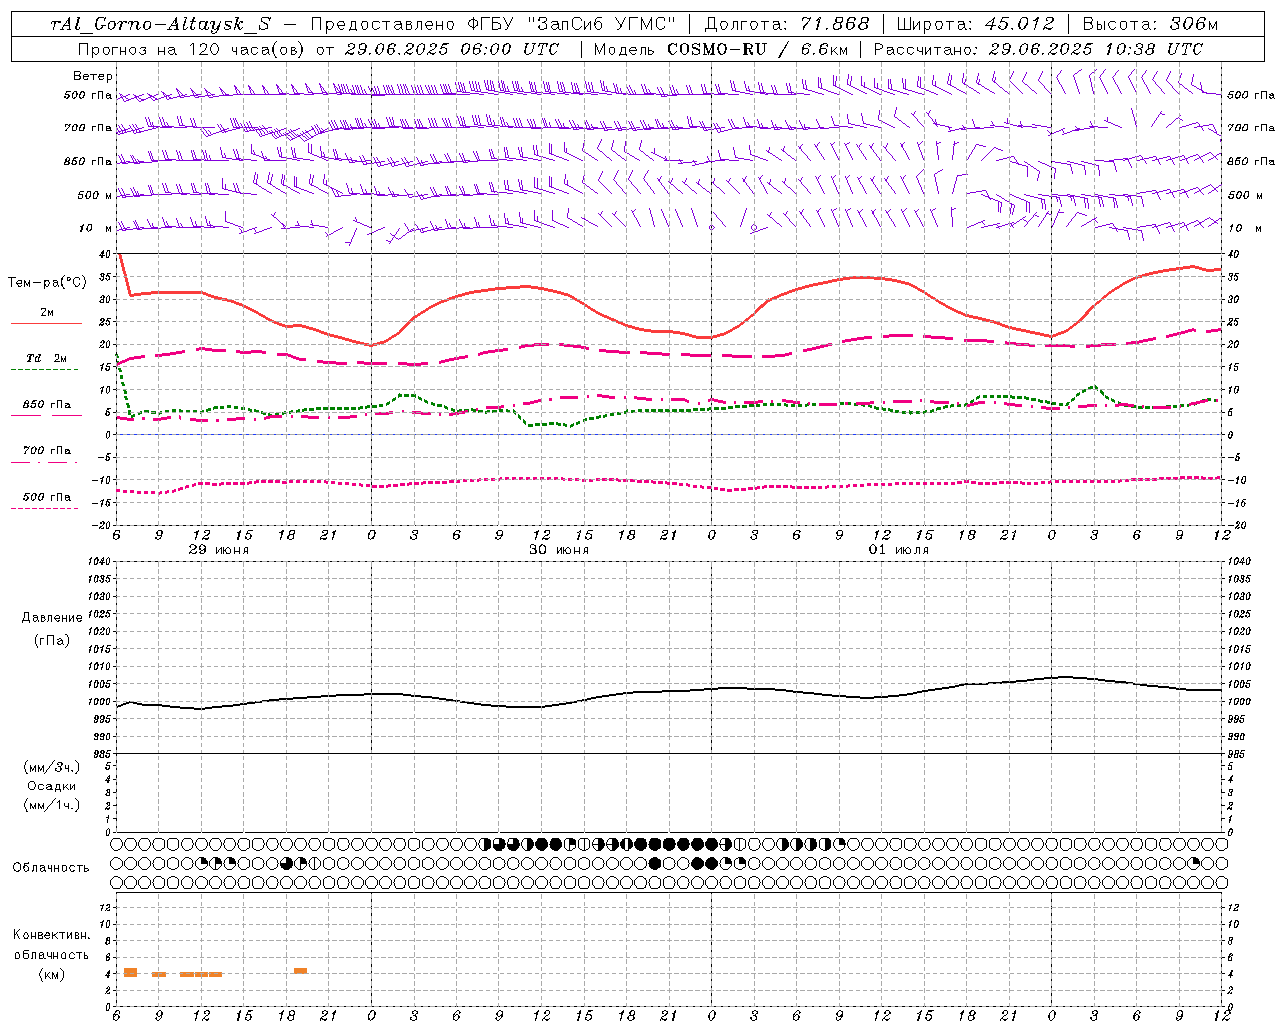
Task: Click the Давление panel label
Action: point(52,618)
